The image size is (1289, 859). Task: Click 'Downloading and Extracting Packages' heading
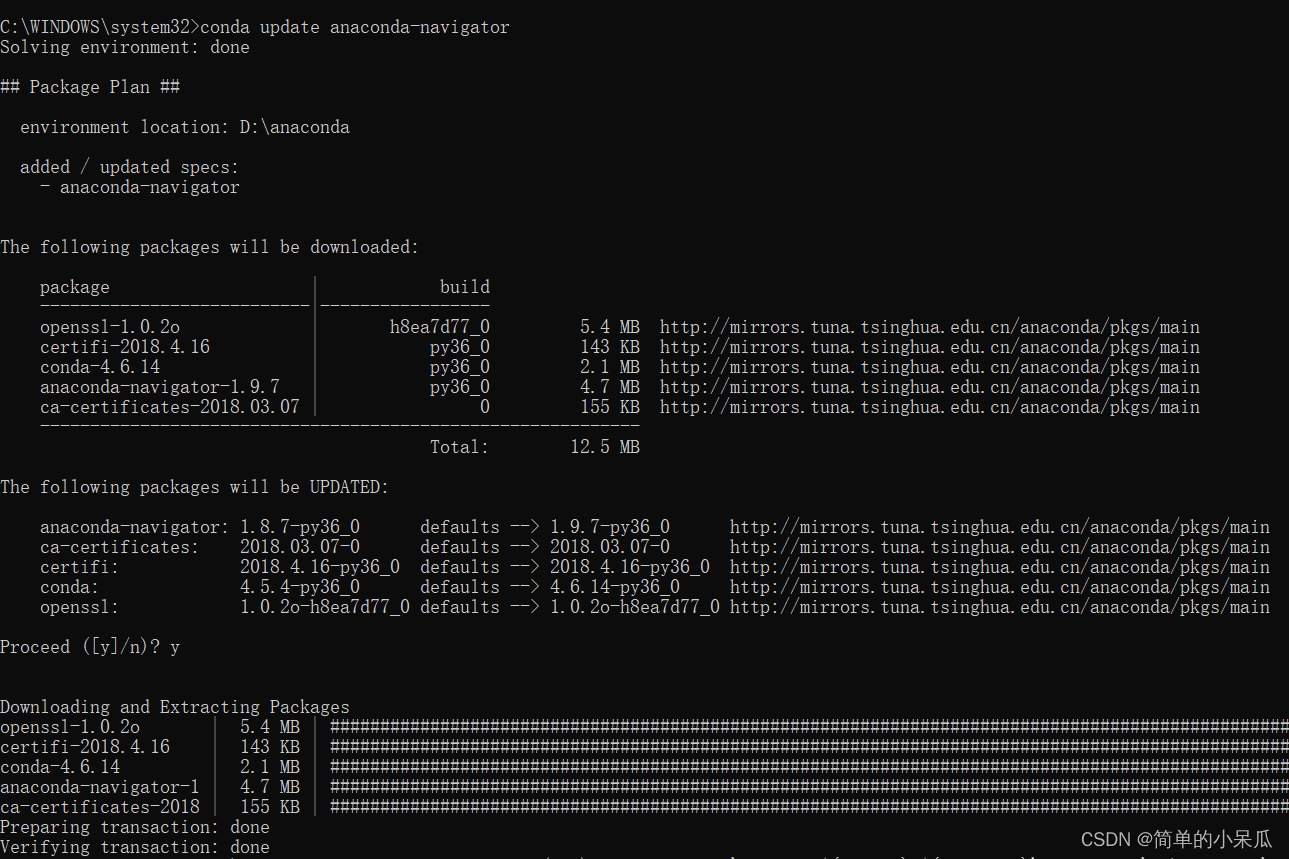[175, 707]
